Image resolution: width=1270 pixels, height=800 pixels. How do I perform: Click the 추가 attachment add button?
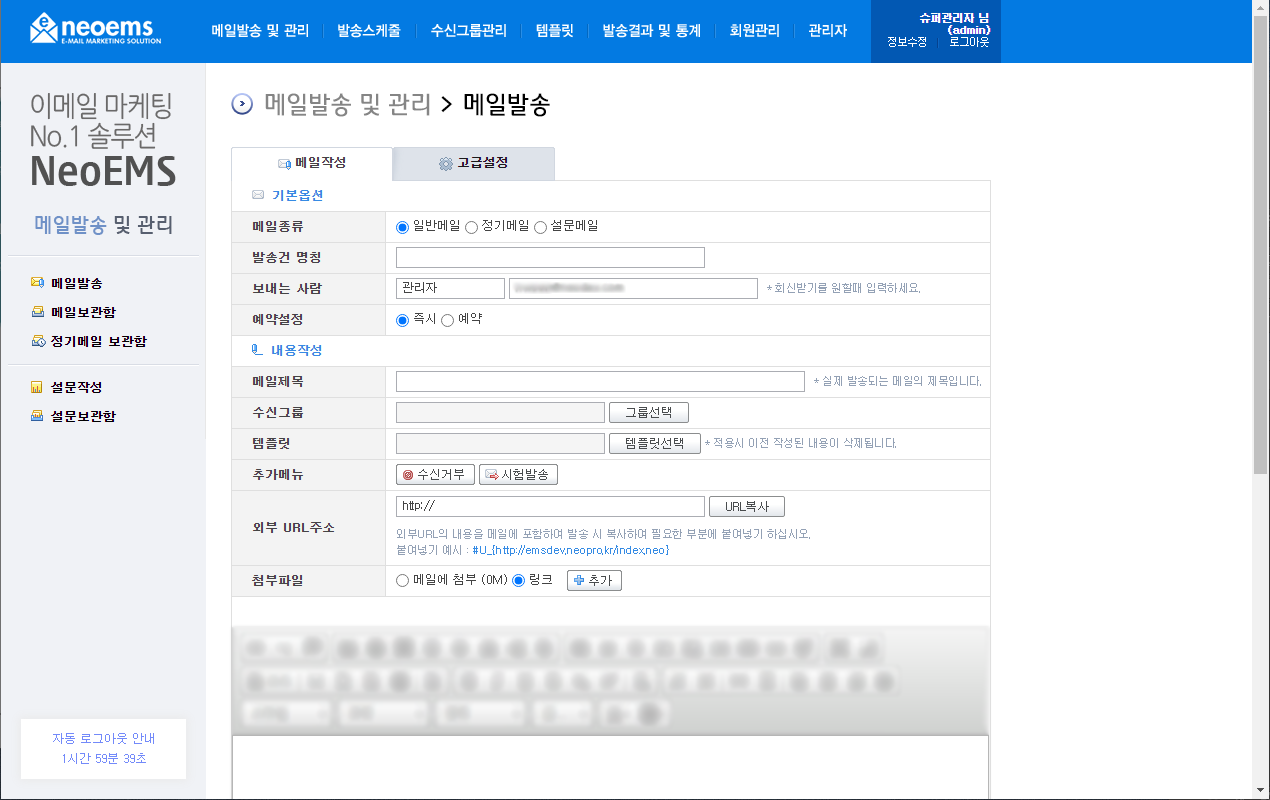click(x=594, y=580)
